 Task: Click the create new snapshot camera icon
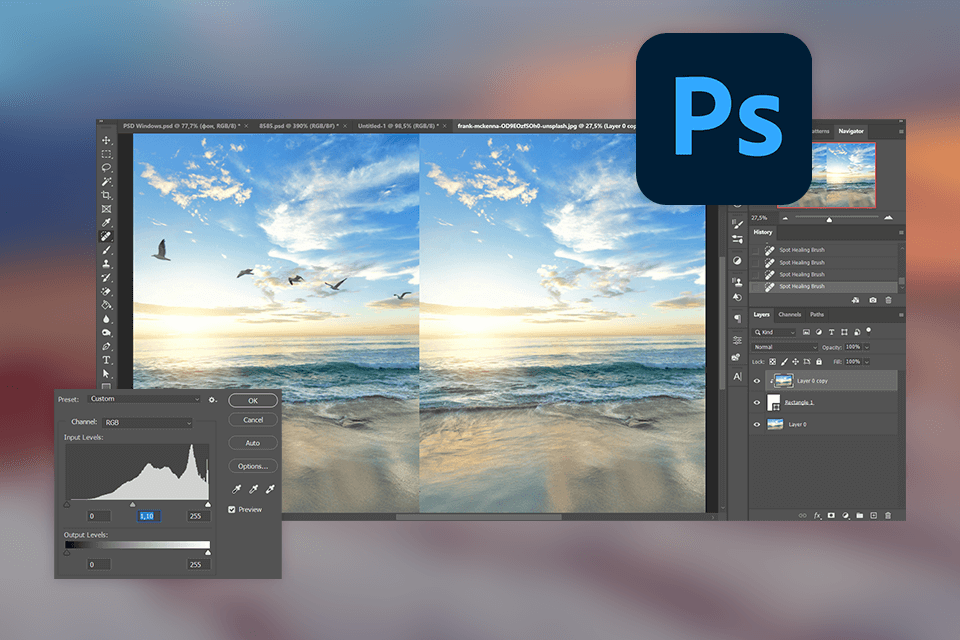pos(872,300)
